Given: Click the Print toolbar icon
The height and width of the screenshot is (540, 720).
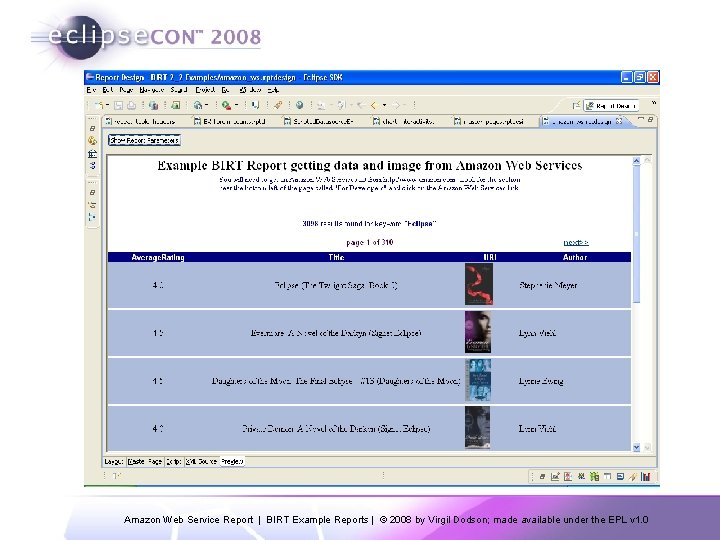Looking at the screenshot, I should coord(131,106).
